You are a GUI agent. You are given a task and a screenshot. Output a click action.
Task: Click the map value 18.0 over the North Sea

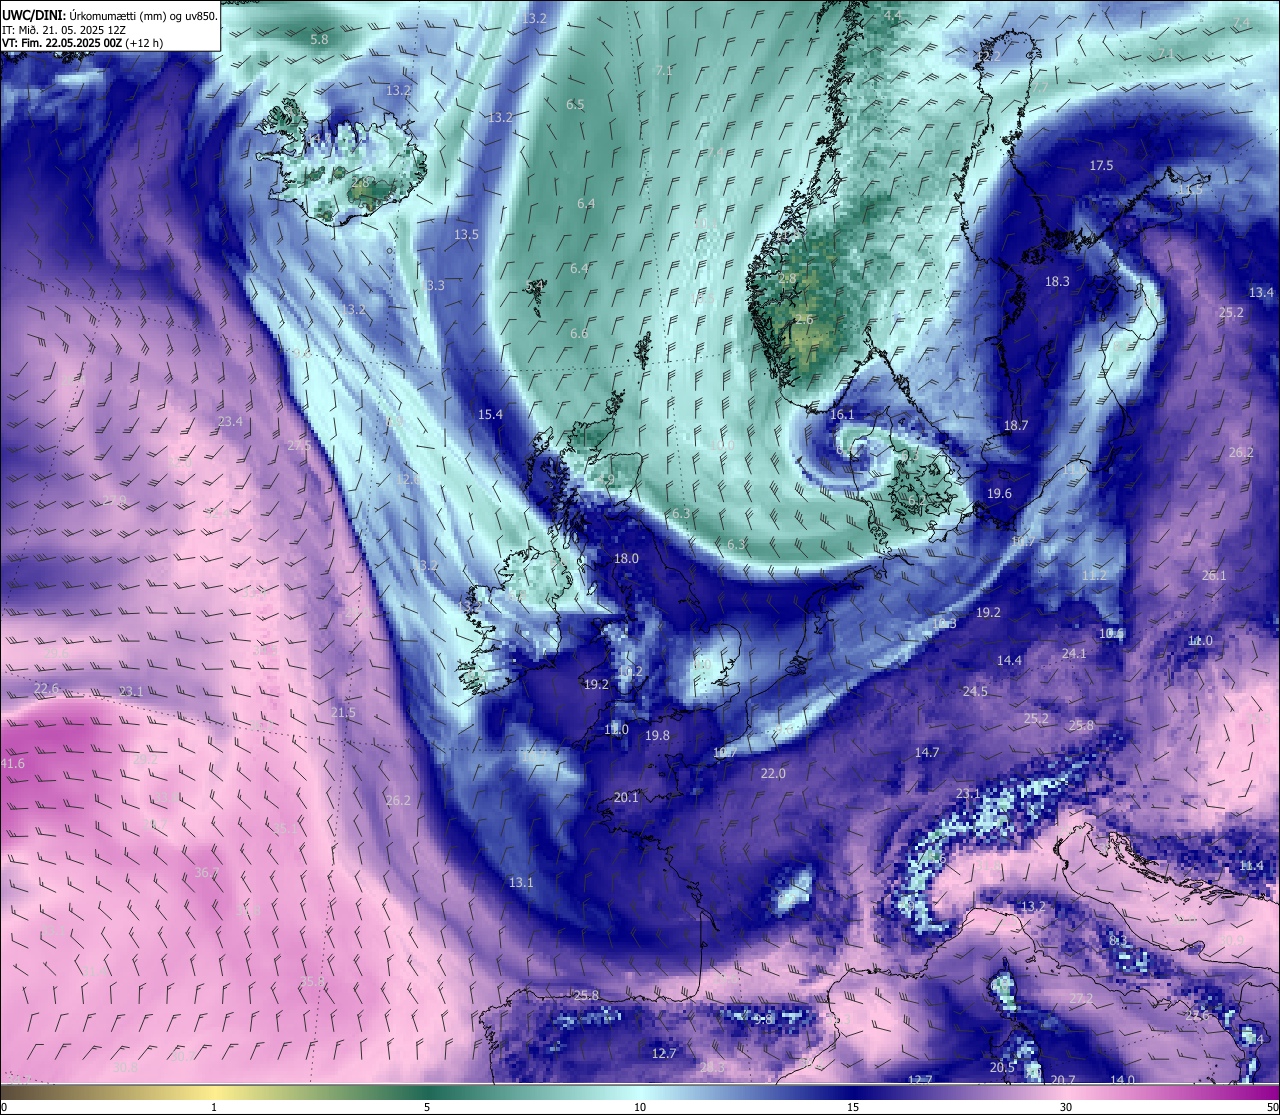tap(626, 558)
